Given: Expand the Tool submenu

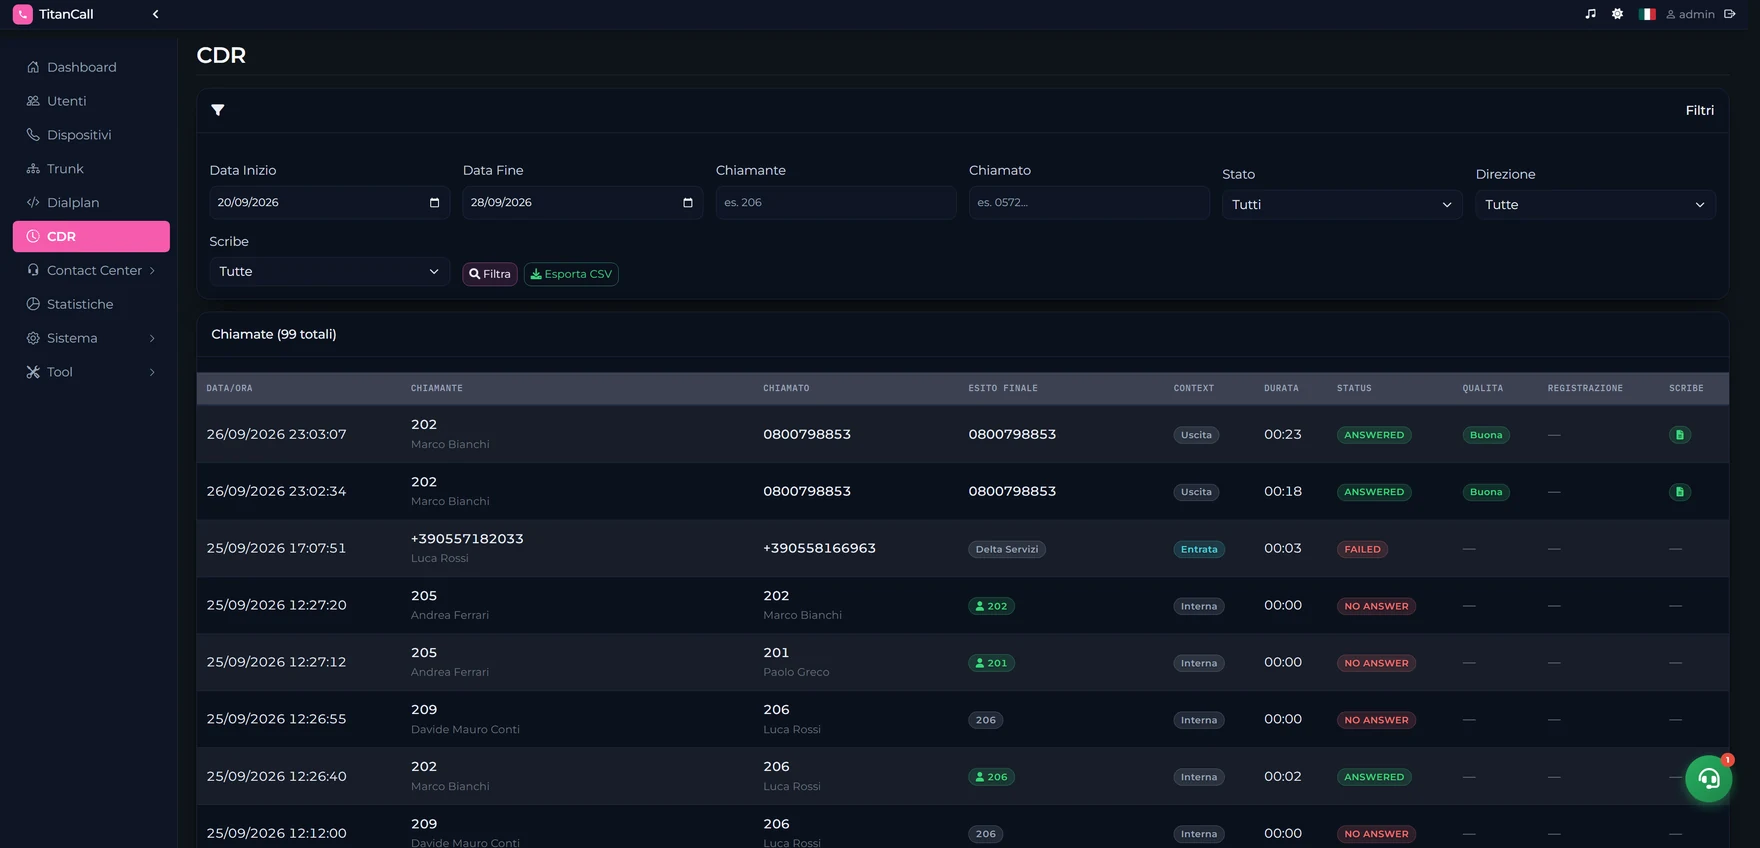Looking at the screenshot, I should [x=91, y=372].
